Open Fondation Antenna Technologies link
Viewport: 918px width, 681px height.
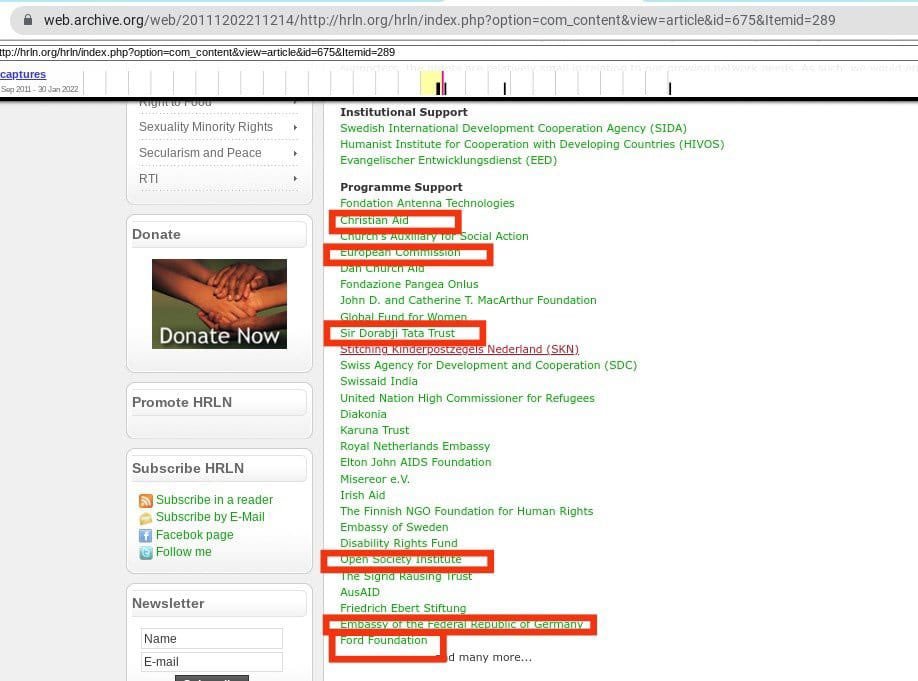pos(427,203)
